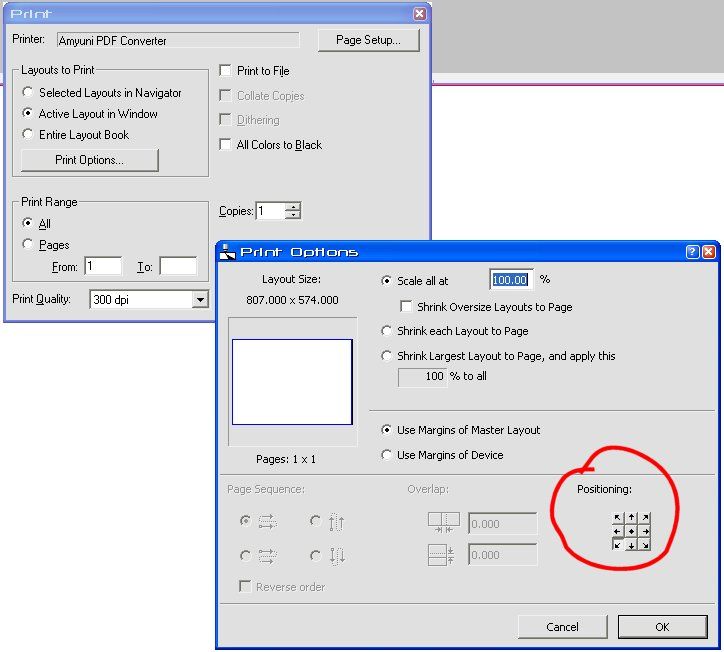The width and height of the screenshot is (724, 652).
Task: Toggle Collate Copies checkbox
Action: (x=225, y=96)
